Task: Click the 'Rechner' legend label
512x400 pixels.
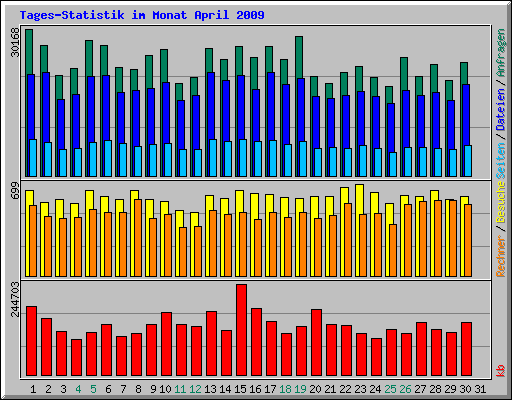Action: click(x=501, y=256)
